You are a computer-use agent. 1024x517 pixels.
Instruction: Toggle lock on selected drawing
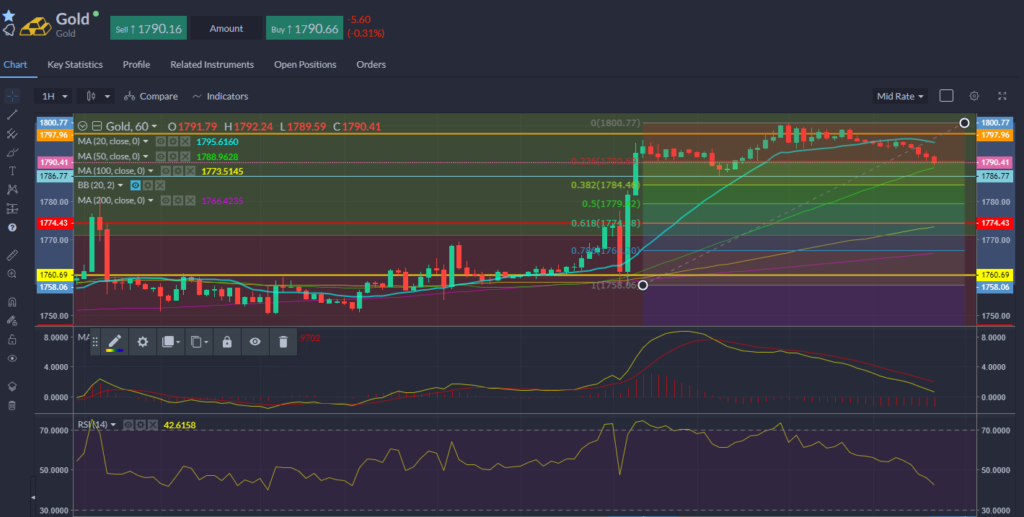(227, 342)
